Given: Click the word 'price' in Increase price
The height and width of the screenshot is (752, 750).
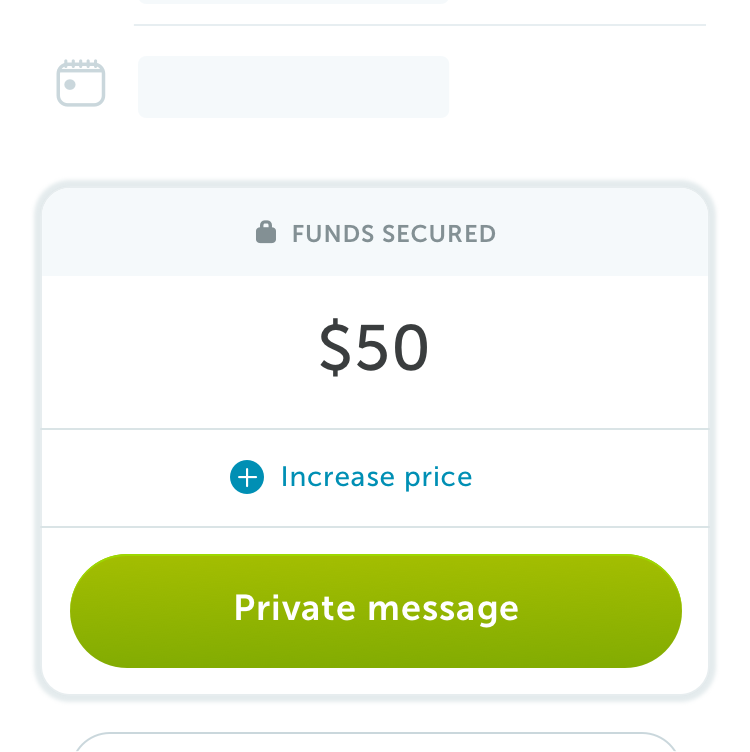Looking at the screenshot, I should (439, 479).
